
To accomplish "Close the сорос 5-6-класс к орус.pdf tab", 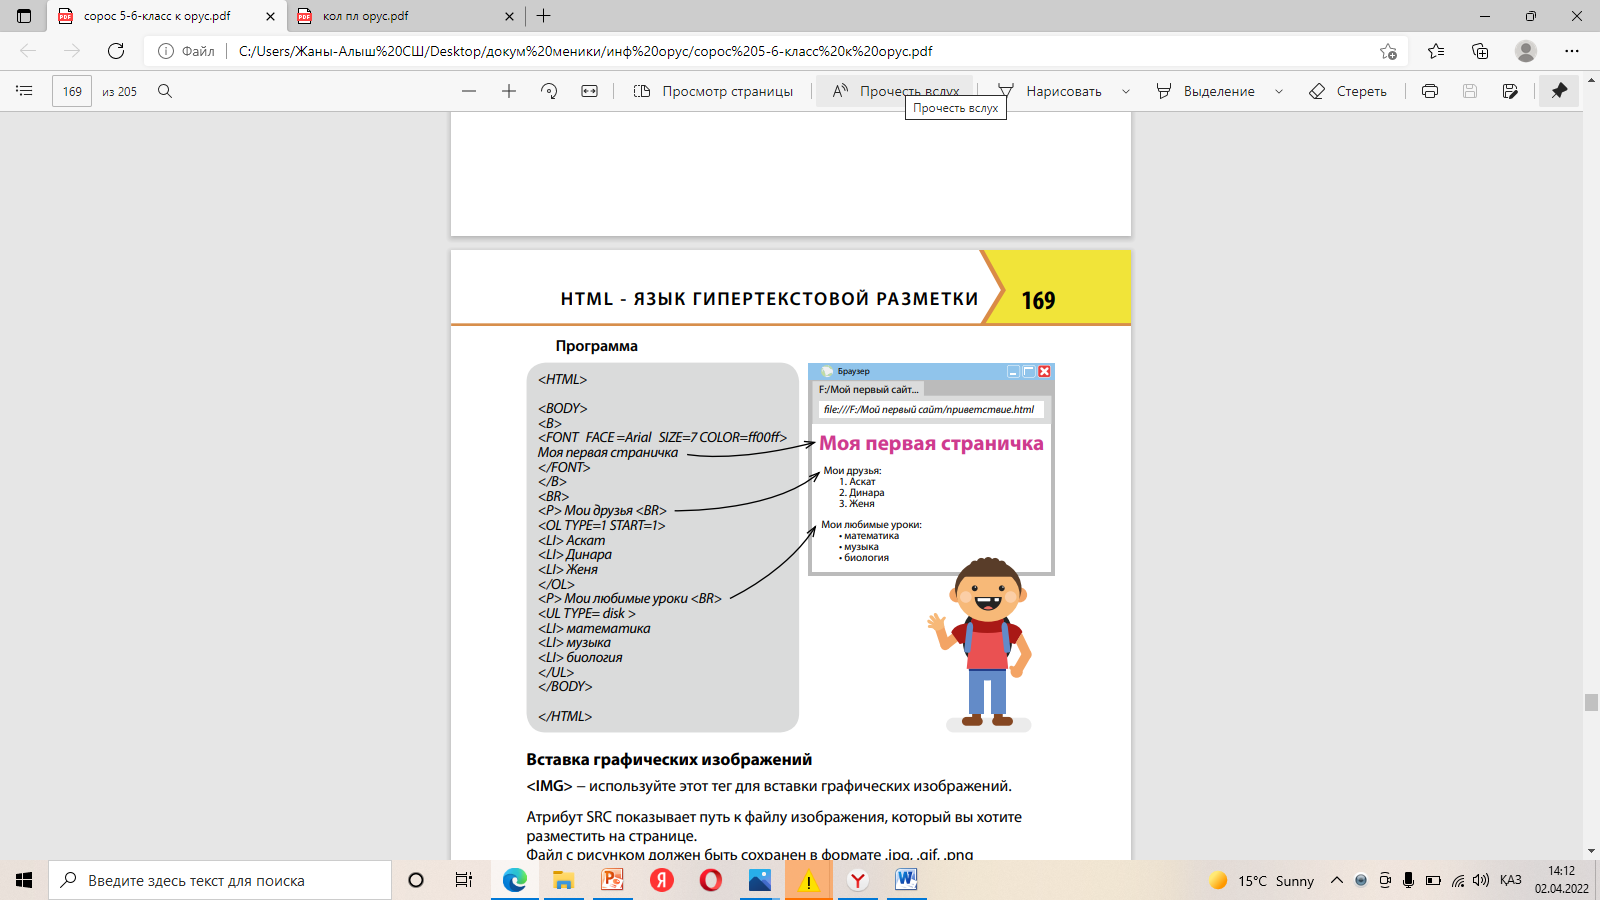I will pos(270,16).
